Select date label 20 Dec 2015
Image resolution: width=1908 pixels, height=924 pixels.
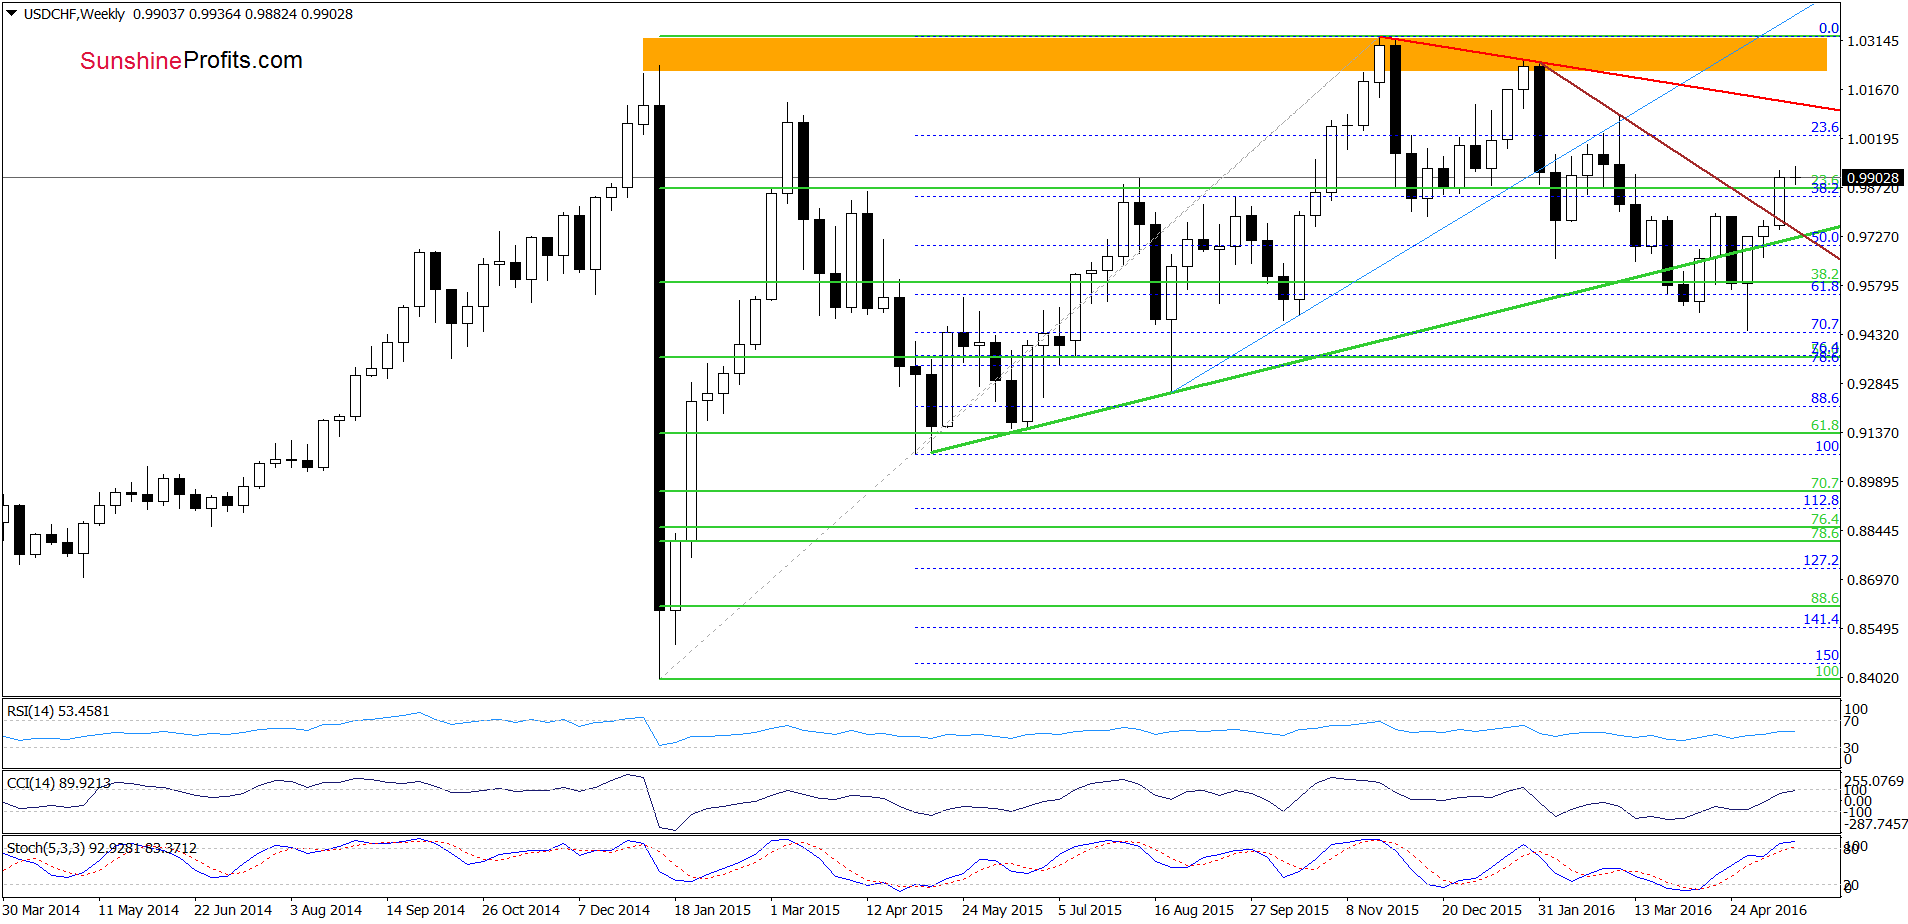coord(1481,910)
